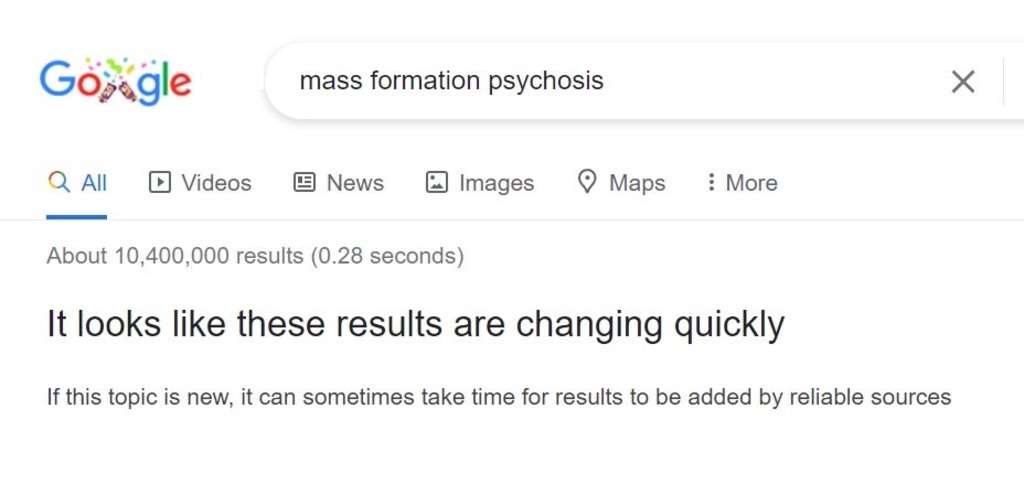The image size is (1024, 484).
Task: Click the Images picture icon
Action: 436,183
